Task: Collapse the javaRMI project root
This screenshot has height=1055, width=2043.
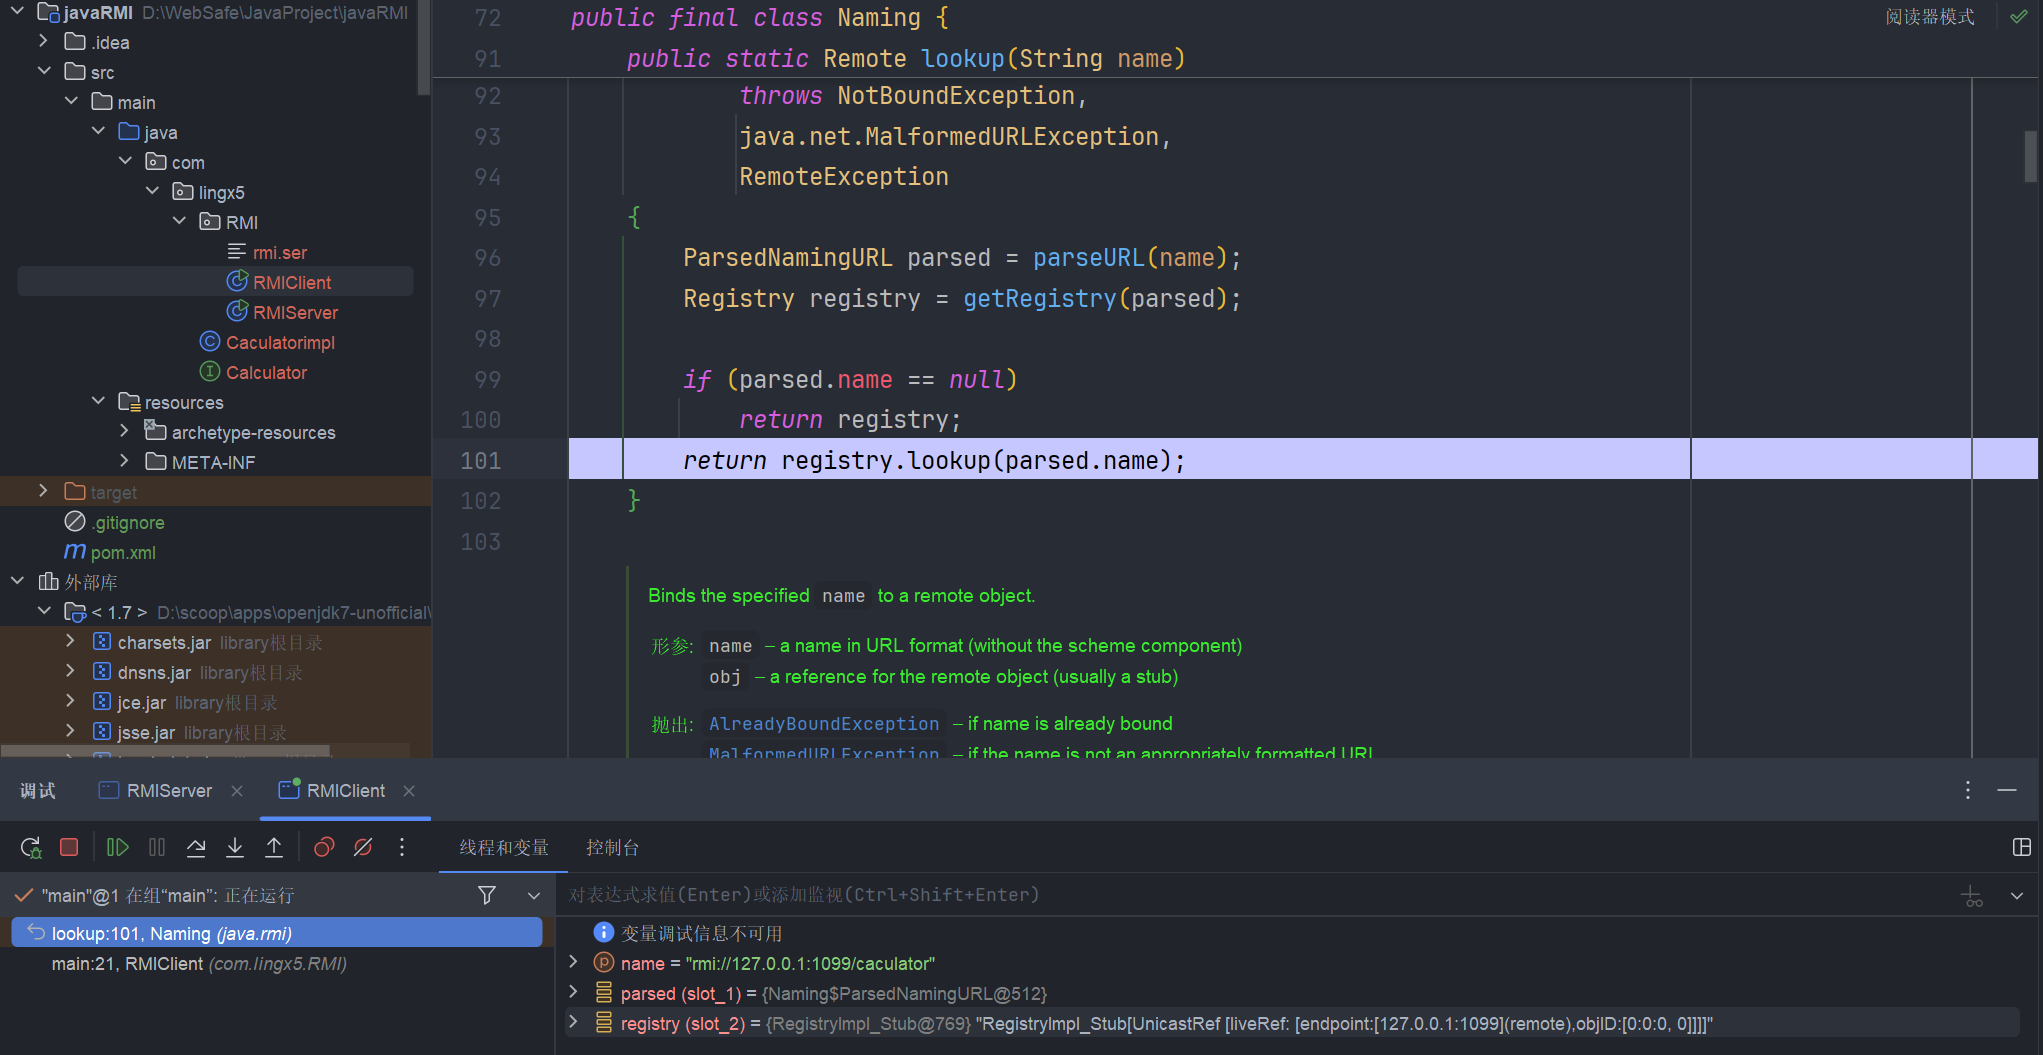Action: (18, 11)
